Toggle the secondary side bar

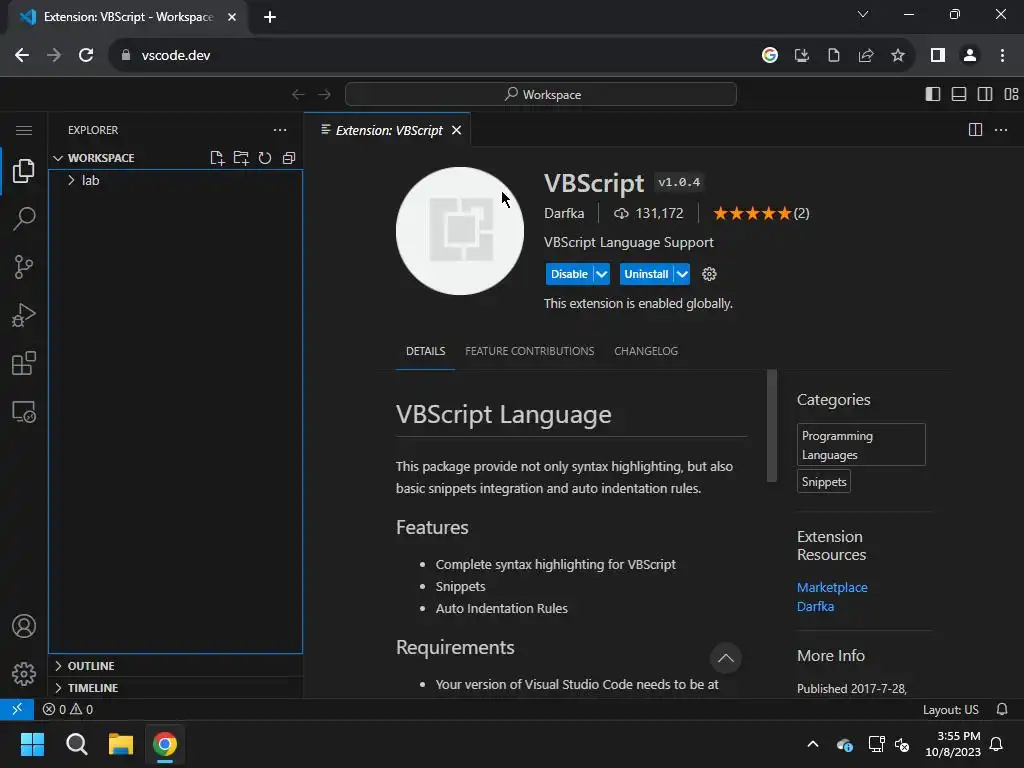tap(985, 94)
